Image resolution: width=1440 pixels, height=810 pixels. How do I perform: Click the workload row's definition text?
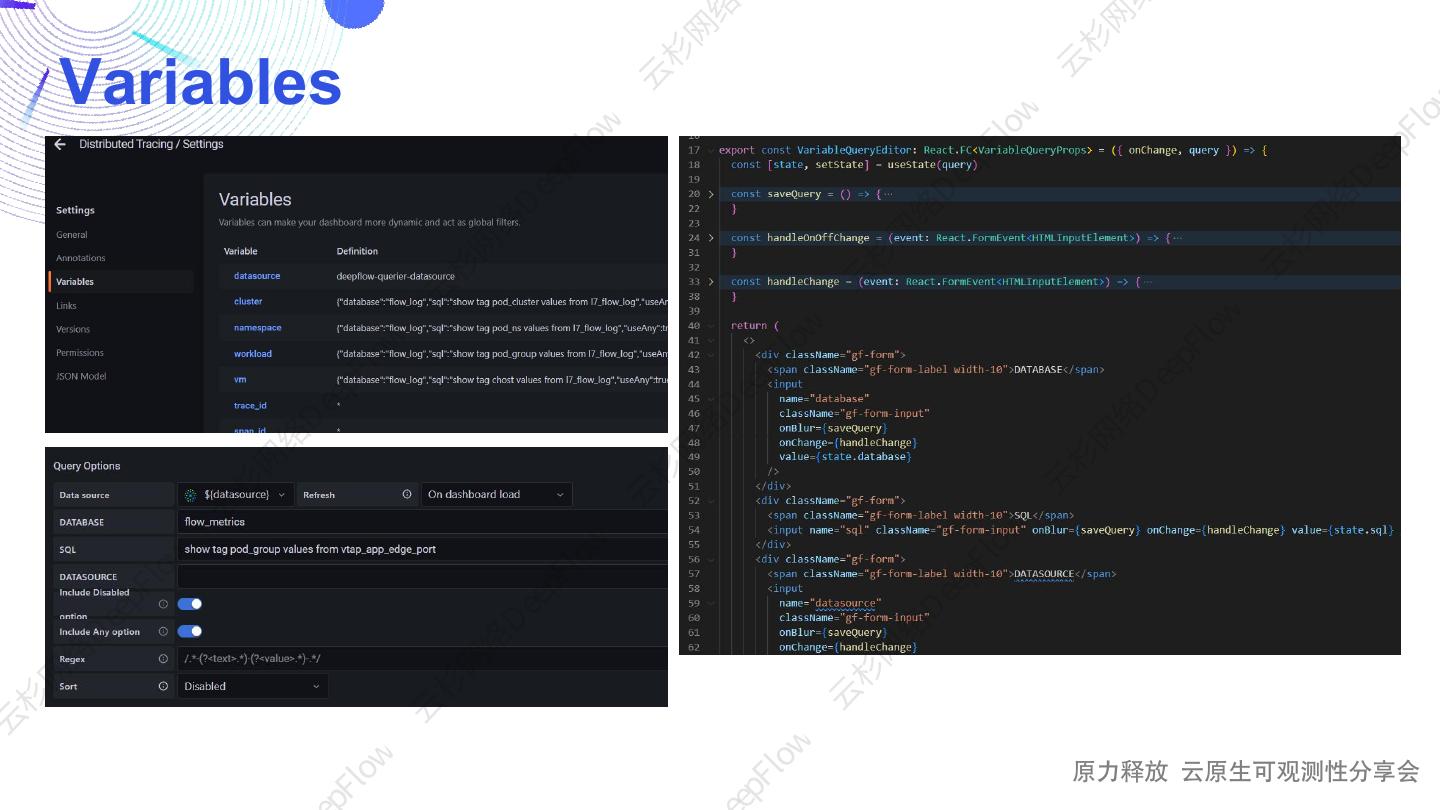click(x=502, y=354)
